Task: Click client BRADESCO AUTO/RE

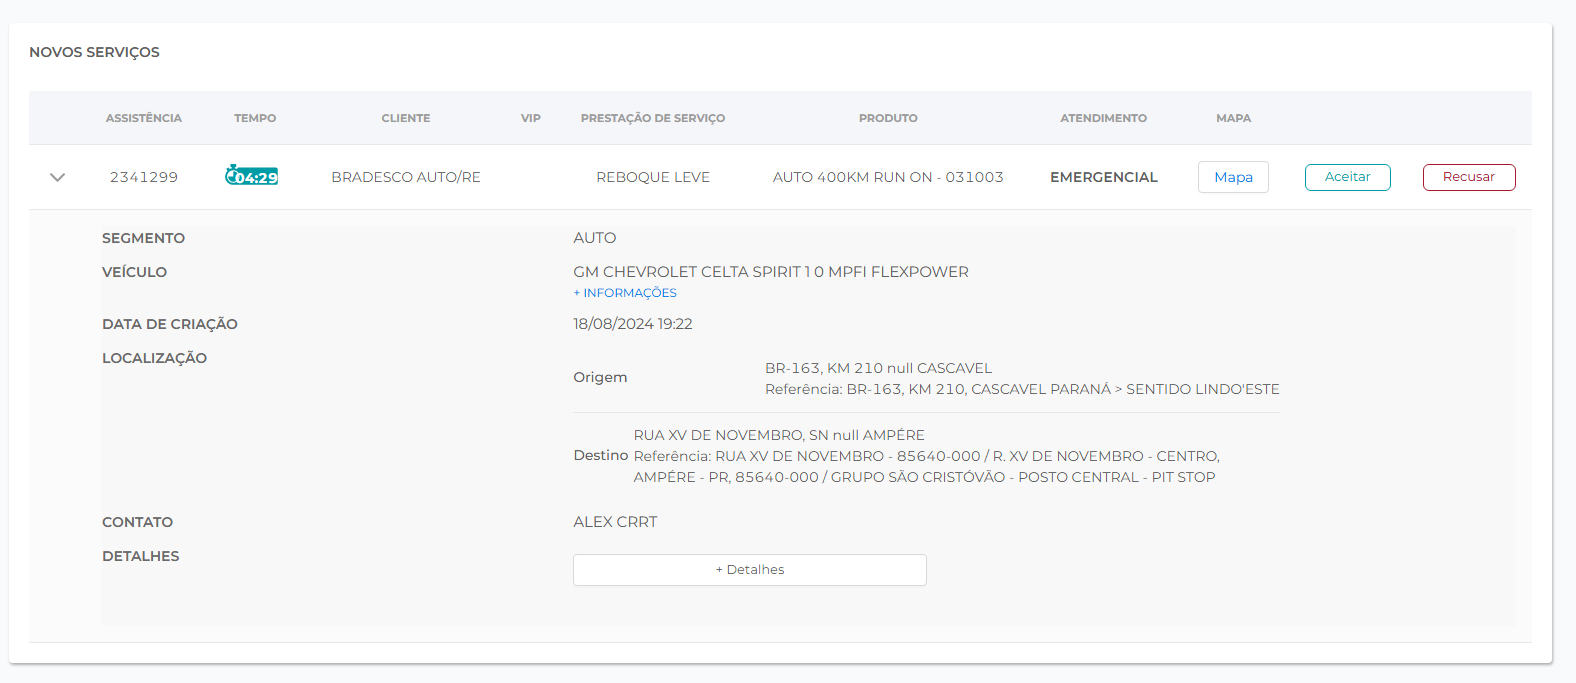Action: [406, 177]
